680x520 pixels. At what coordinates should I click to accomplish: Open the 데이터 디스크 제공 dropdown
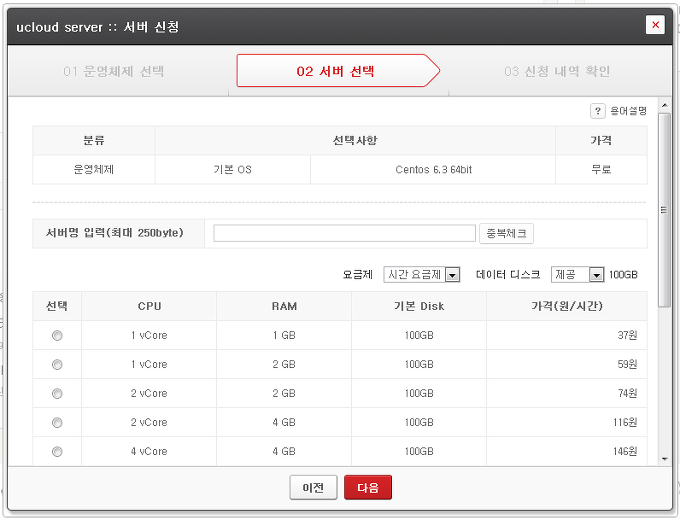click(577, 275)
